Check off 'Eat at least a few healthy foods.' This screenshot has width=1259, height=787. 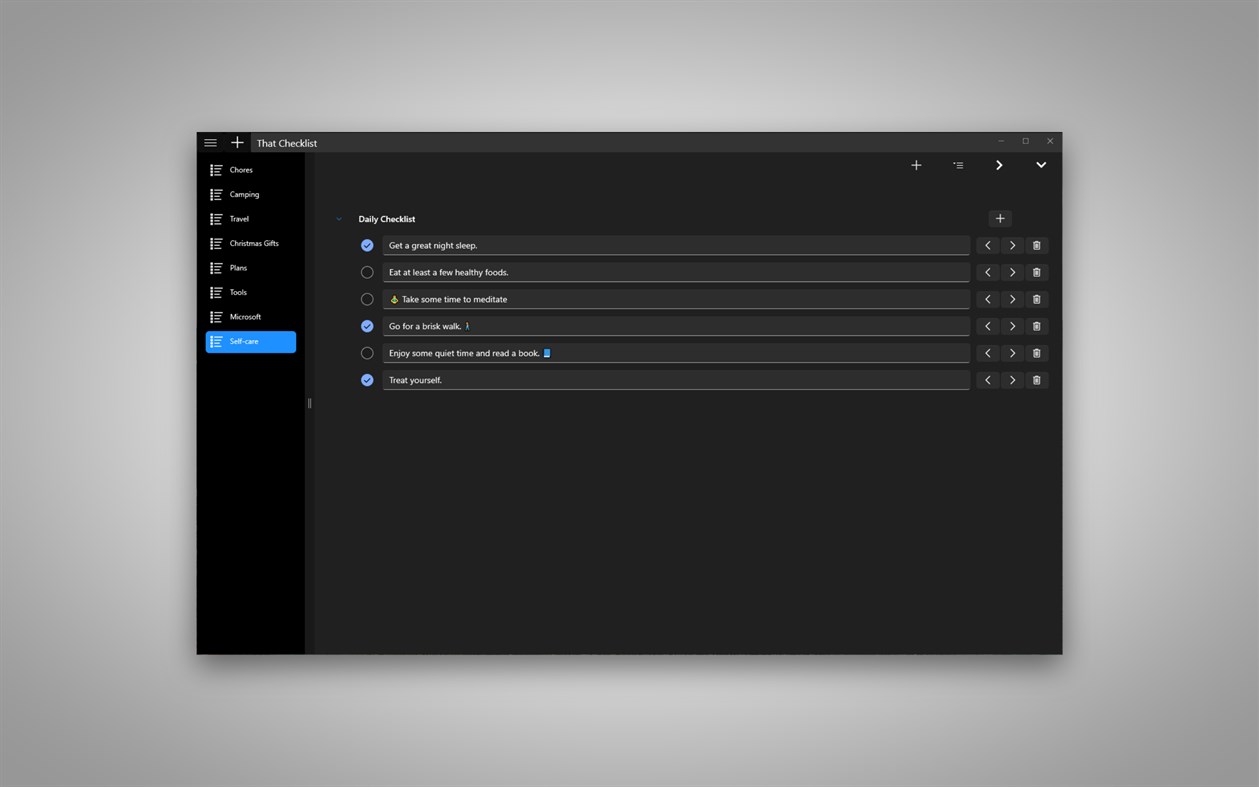click(367, 272)
